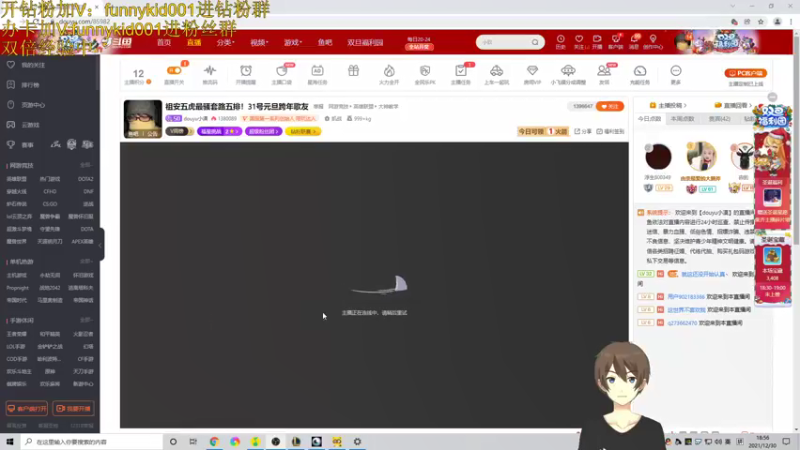Screen dimensions: 800x450
Task: Open 页游中心 item in sidebar
Action: pos(28,105)
